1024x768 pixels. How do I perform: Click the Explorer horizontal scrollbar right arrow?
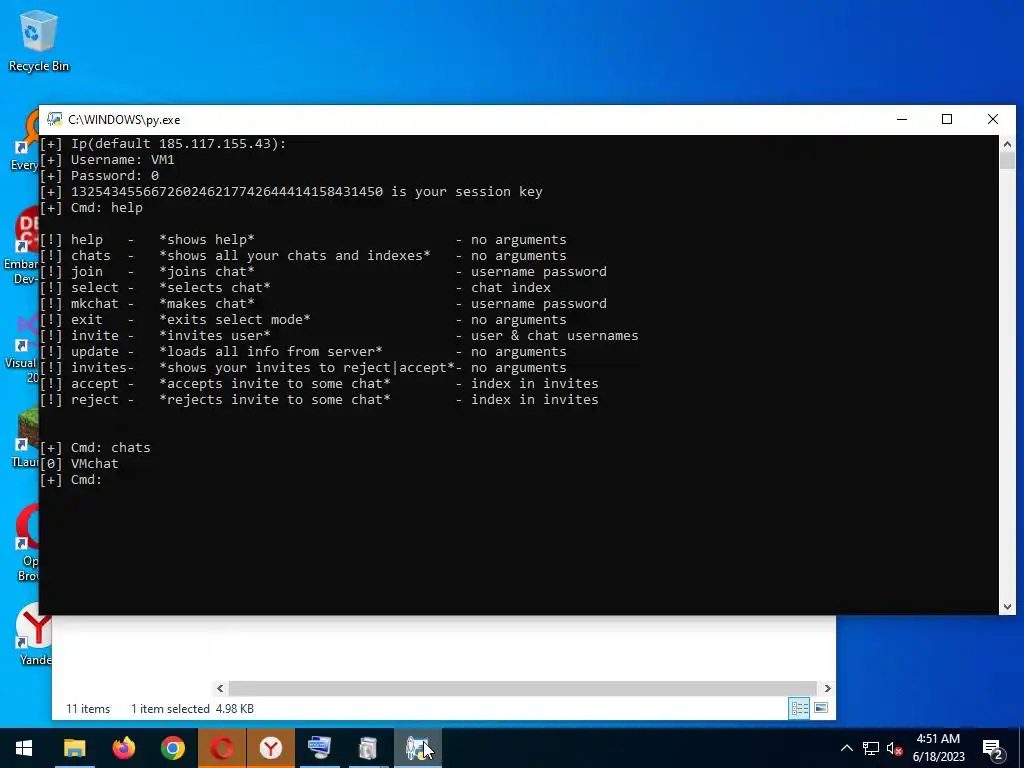[827, 688]
